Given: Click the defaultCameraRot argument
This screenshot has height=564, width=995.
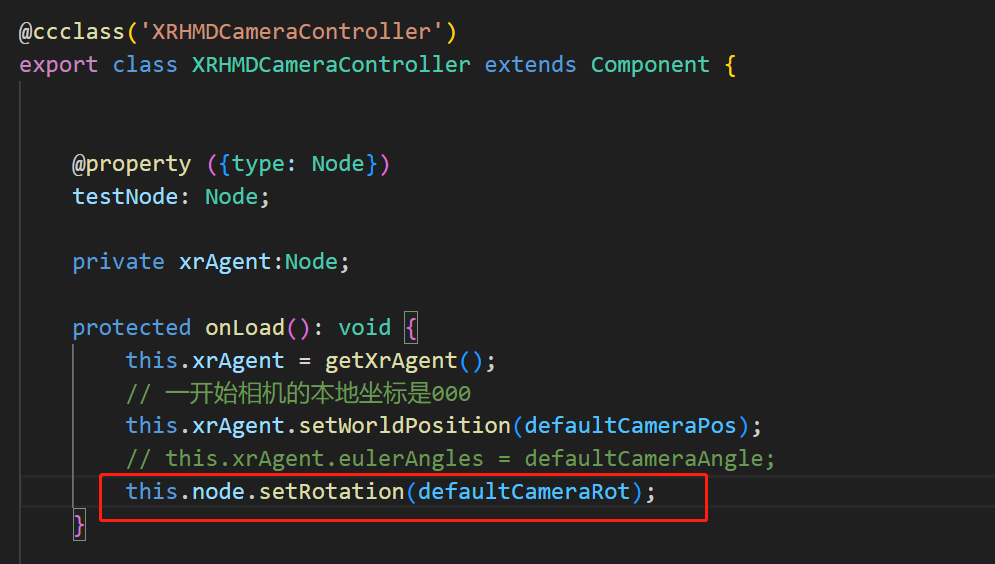Looking at the screenshot, I should (x=524, y=492).
